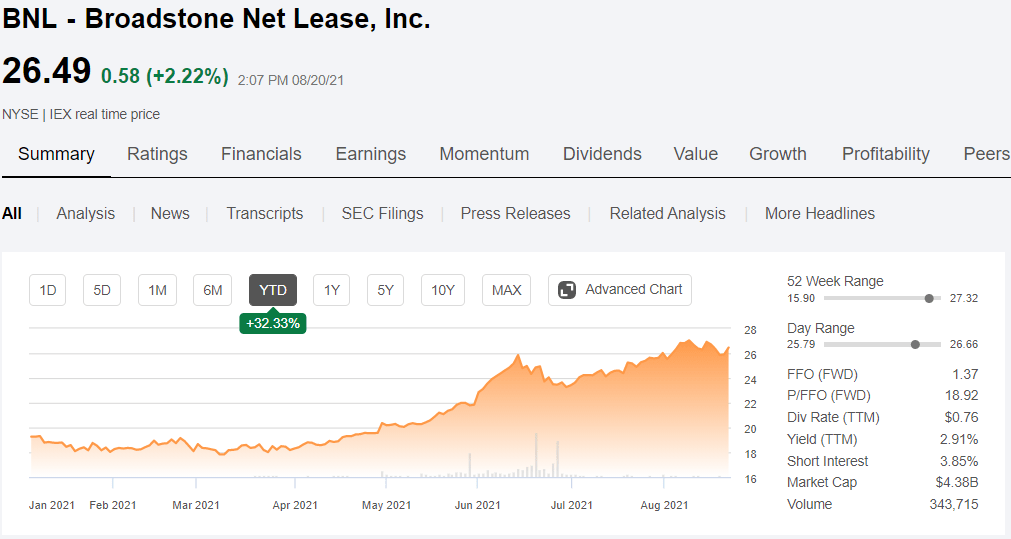1011x539 pixels.
Task: Click the P/FFO (FWD) value 18.92
Action: click(x=961, y=395)
